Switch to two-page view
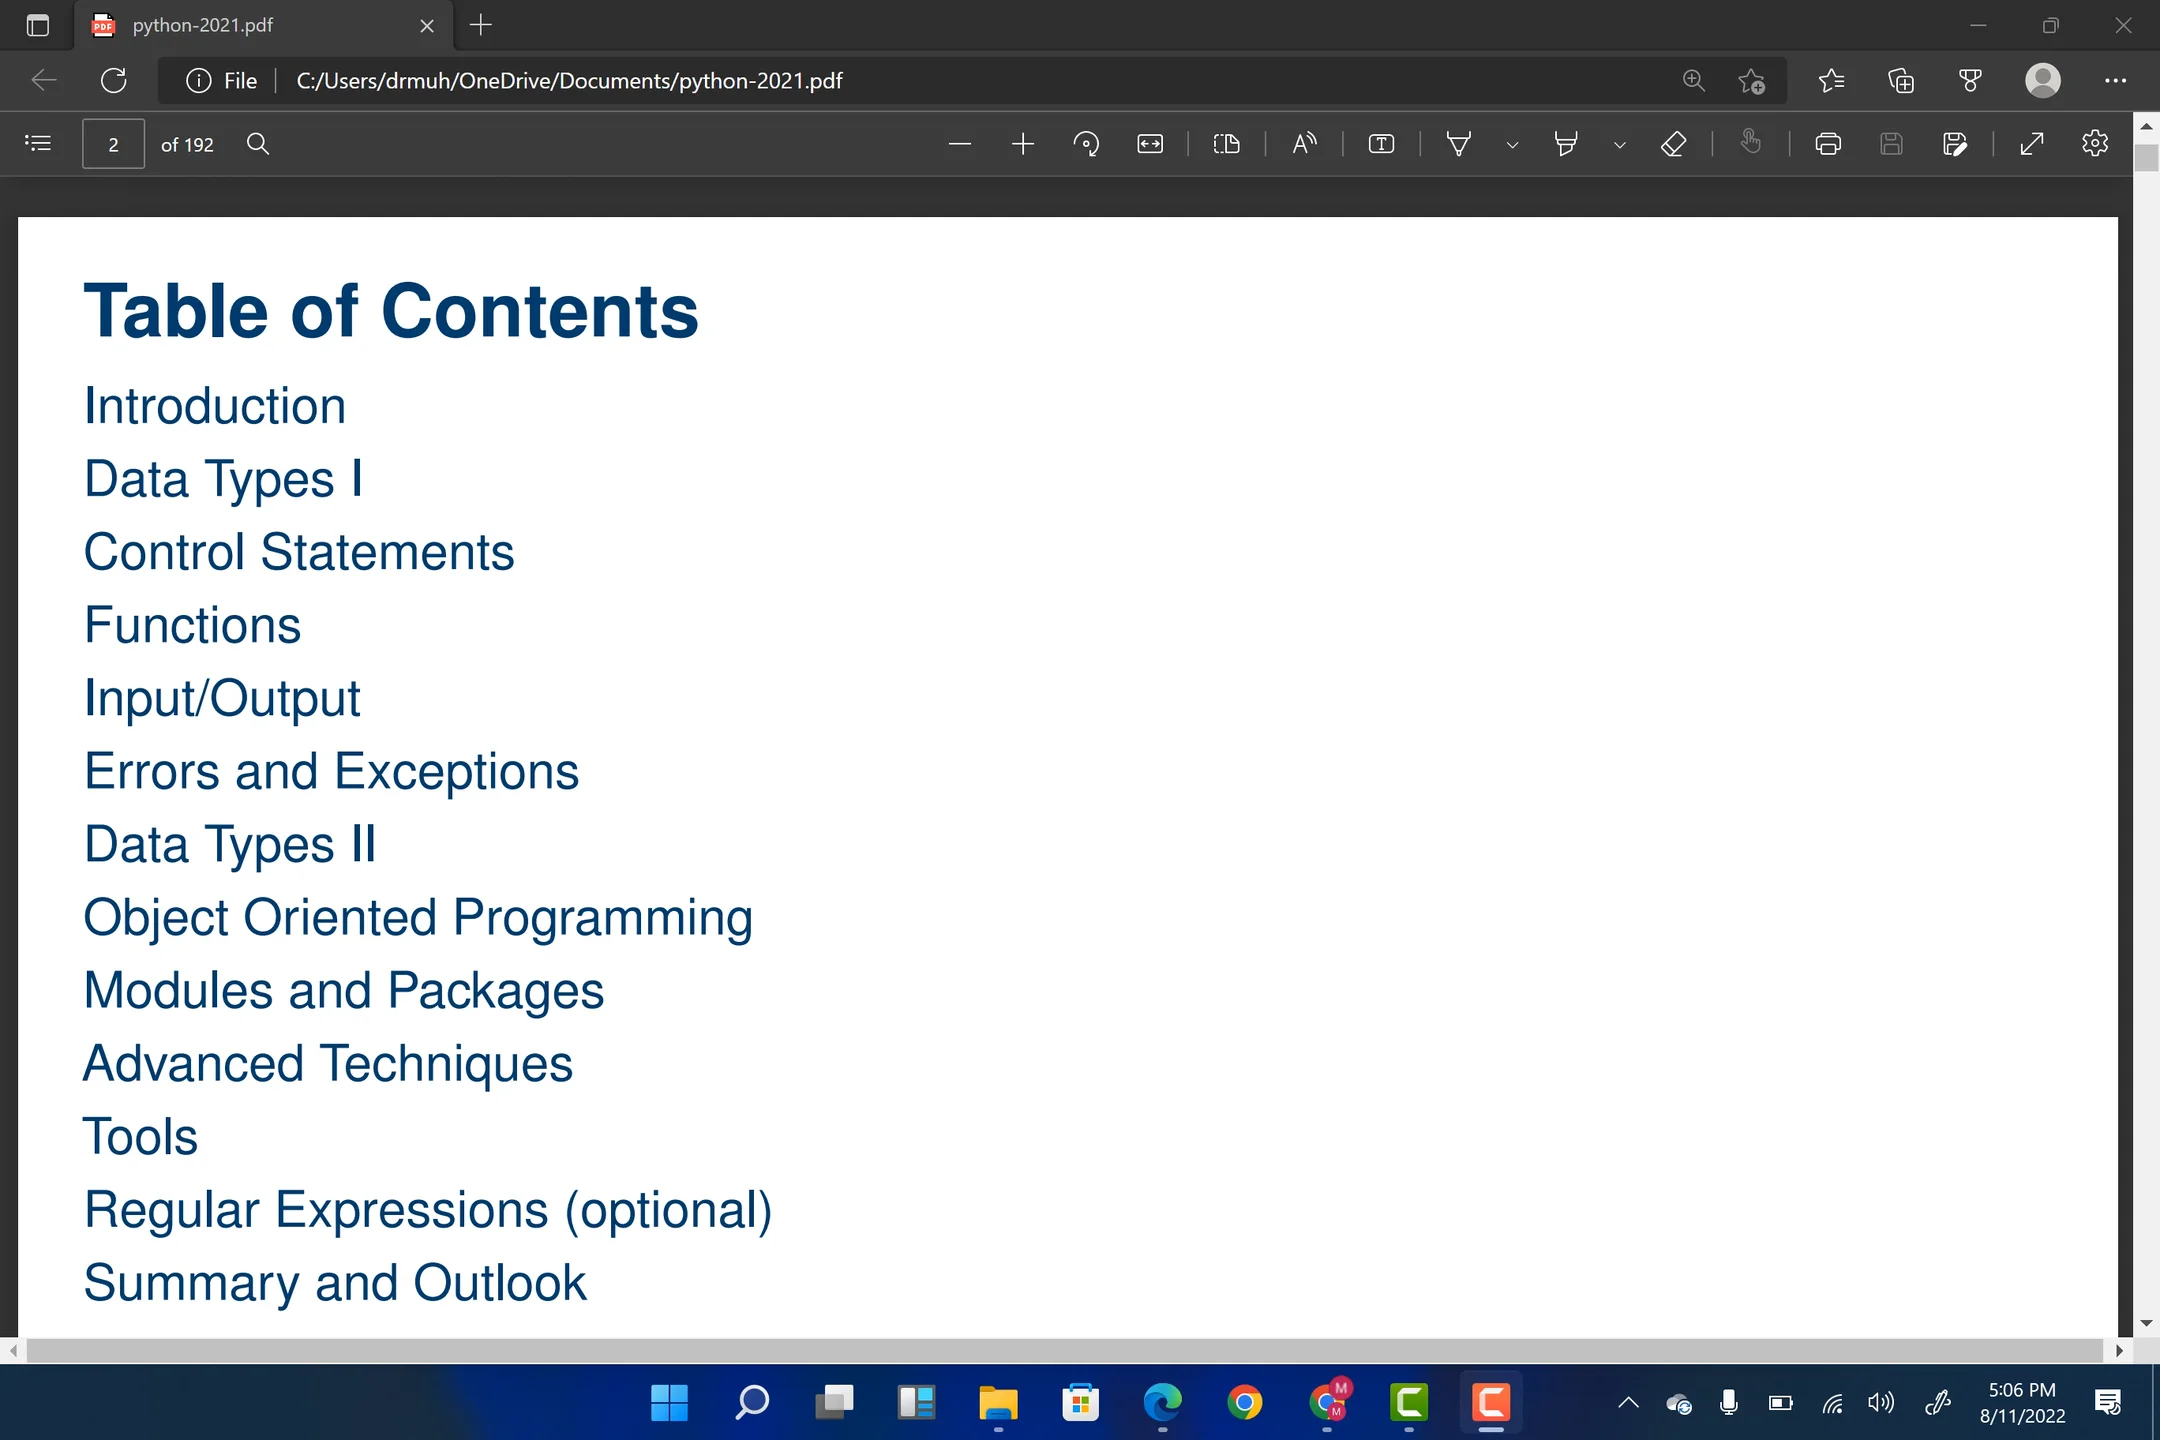 1226,143
